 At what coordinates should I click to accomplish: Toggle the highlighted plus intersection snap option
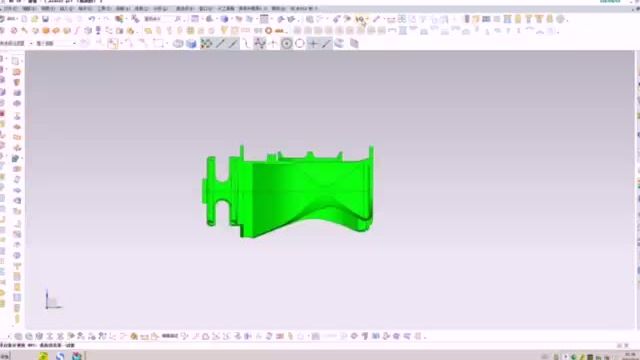313,43
